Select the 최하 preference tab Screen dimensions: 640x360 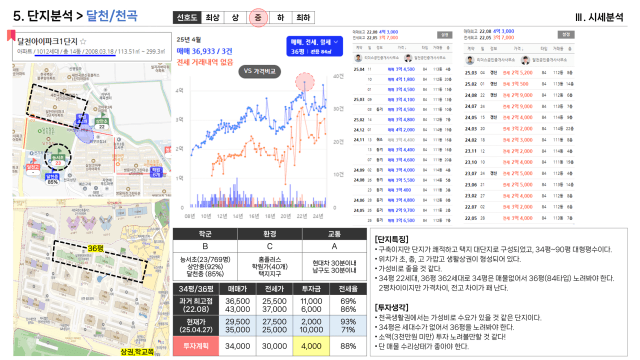303,18
